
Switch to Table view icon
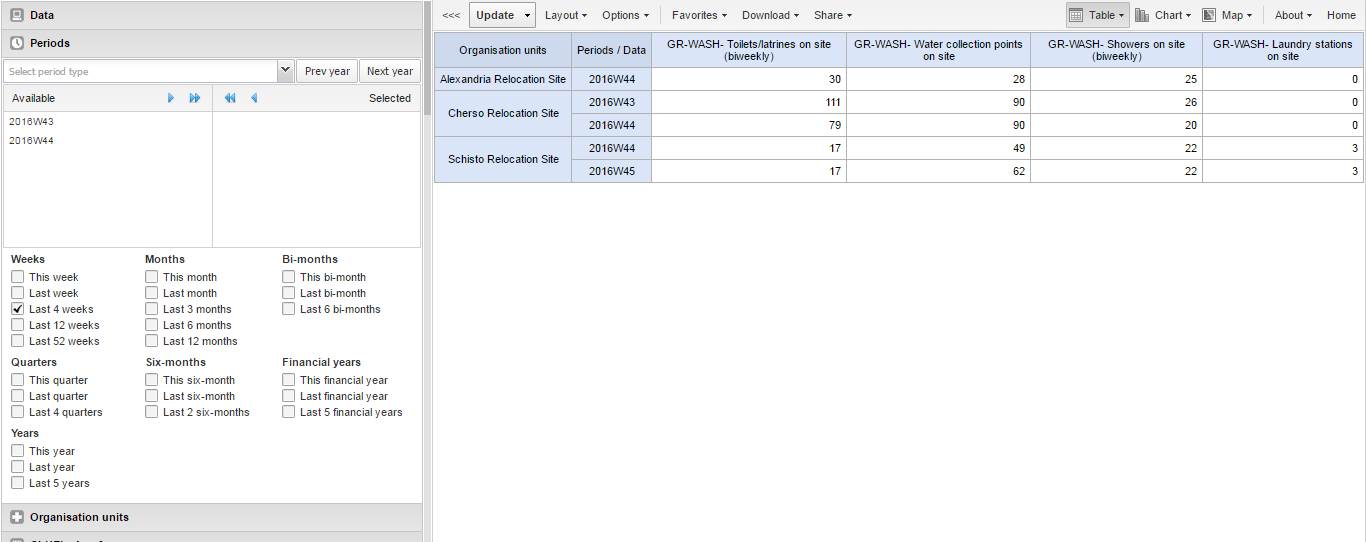tap(1076, 15)
